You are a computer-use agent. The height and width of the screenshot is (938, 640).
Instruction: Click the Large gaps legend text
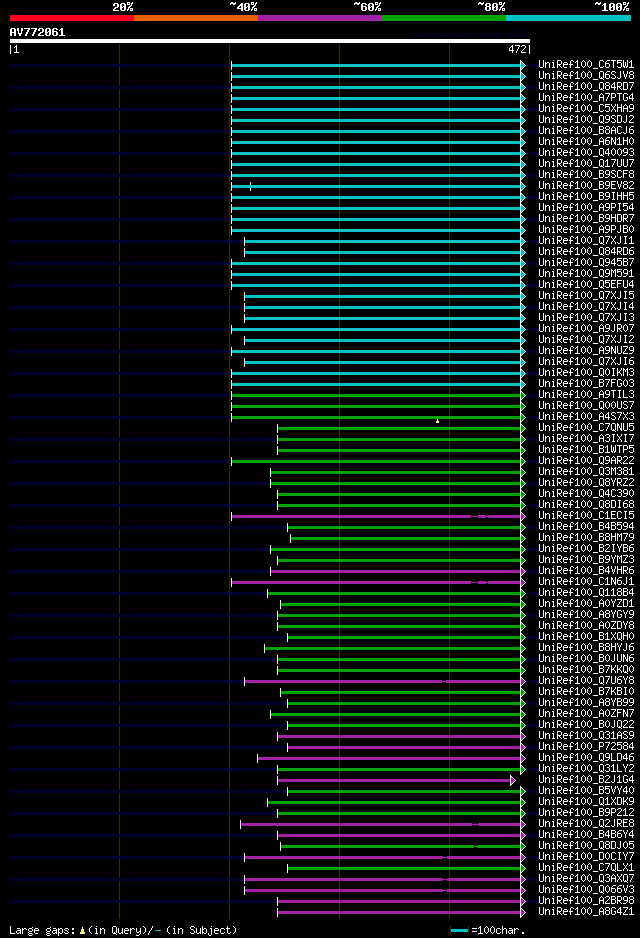(123, 930)
